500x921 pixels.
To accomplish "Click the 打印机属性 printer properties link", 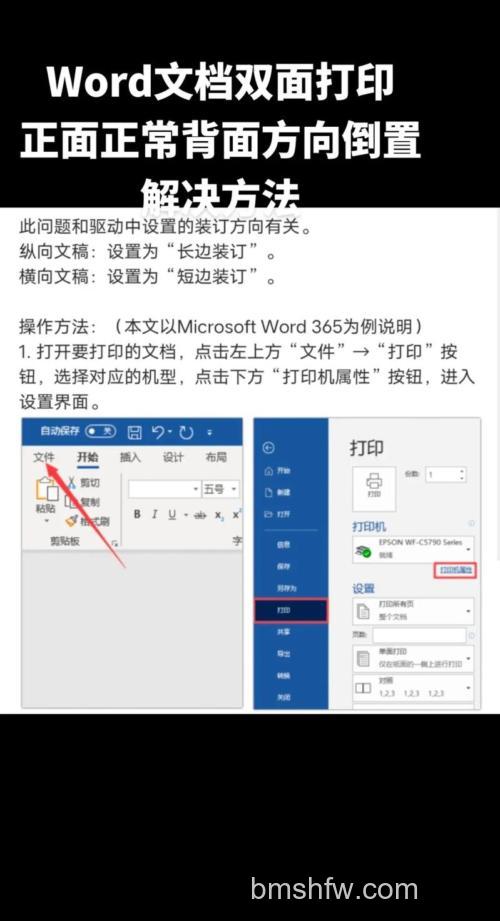I will (x=455, y=570).
